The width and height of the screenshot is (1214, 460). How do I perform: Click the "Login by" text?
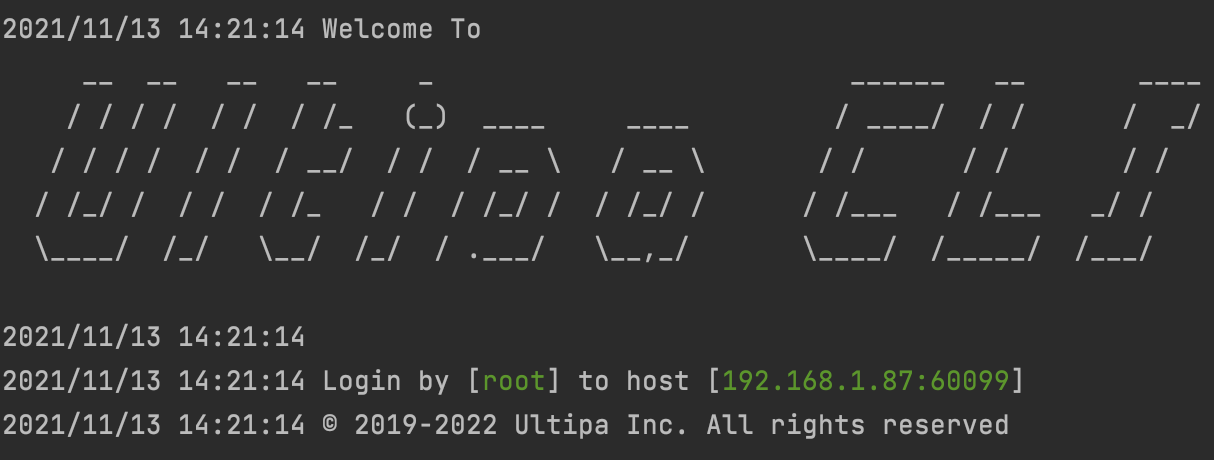tap(386, 381)
